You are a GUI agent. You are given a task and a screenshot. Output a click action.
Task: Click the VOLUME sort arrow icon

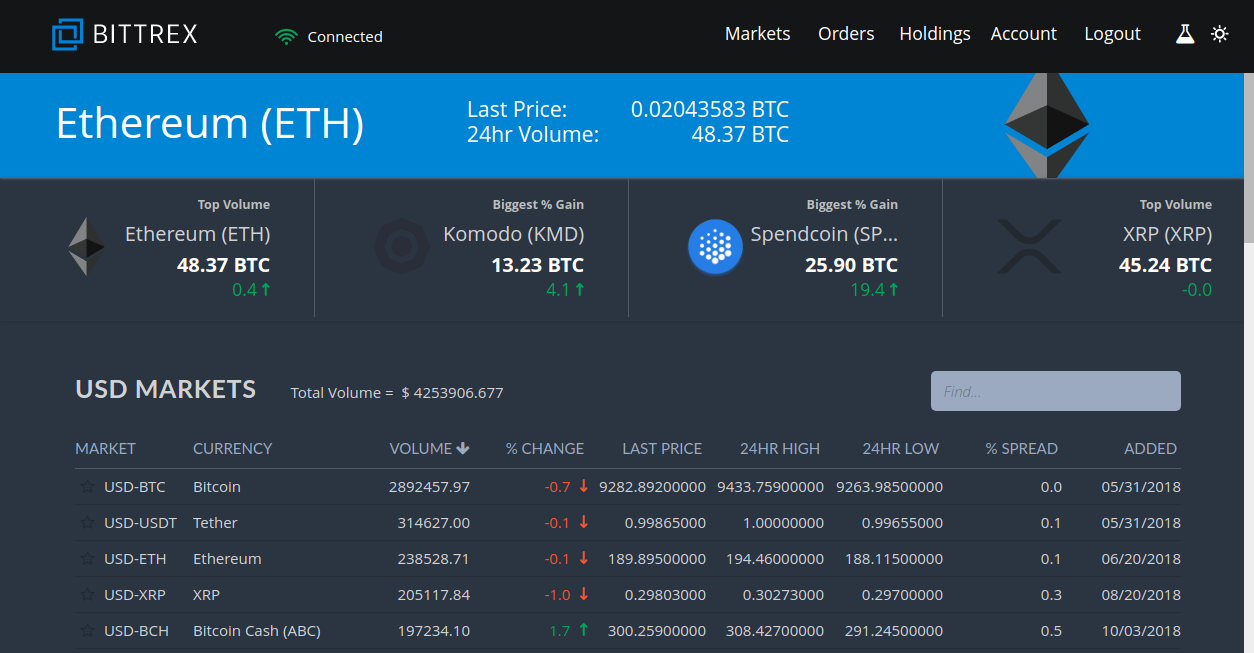(x=463, y=448)
